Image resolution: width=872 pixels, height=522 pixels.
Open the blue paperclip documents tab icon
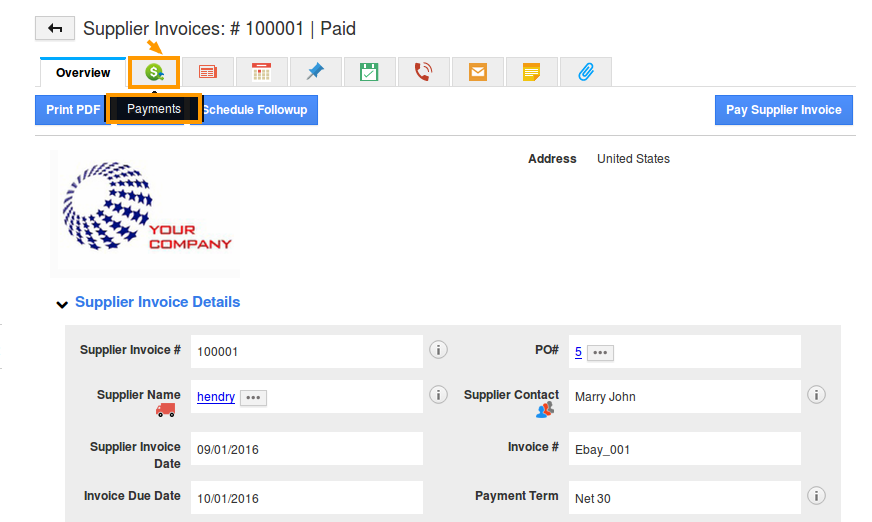tap(586, 72)
